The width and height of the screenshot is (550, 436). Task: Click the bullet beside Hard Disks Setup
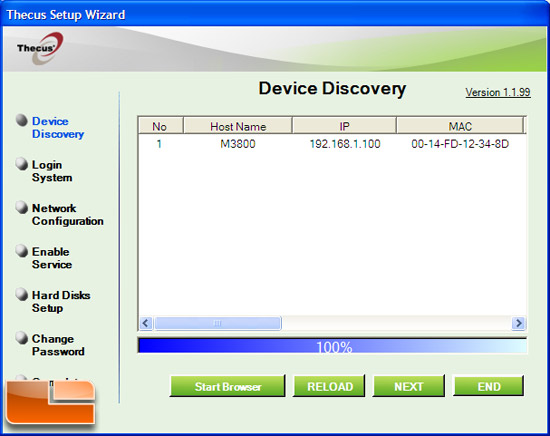tap(22, 294)
